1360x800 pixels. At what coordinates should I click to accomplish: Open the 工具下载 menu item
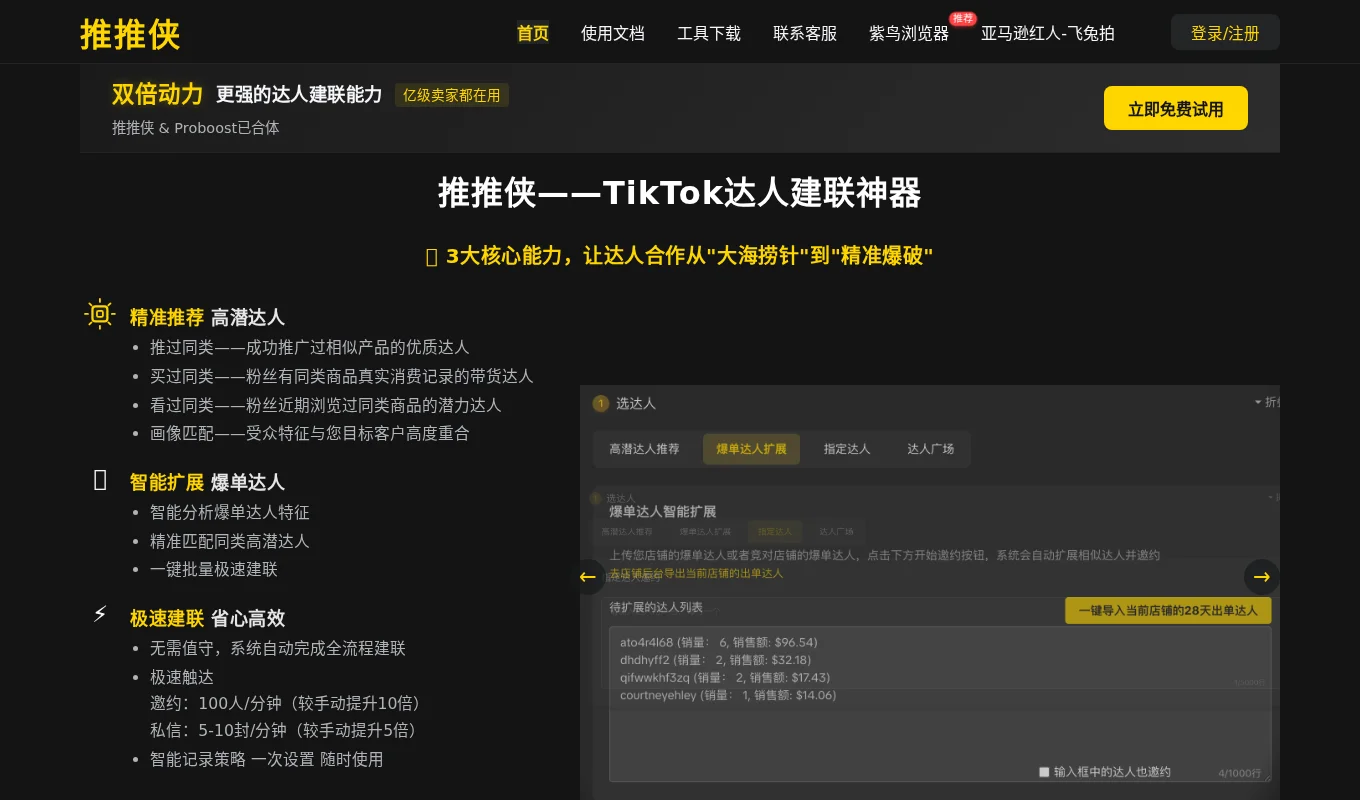(709, 33)
